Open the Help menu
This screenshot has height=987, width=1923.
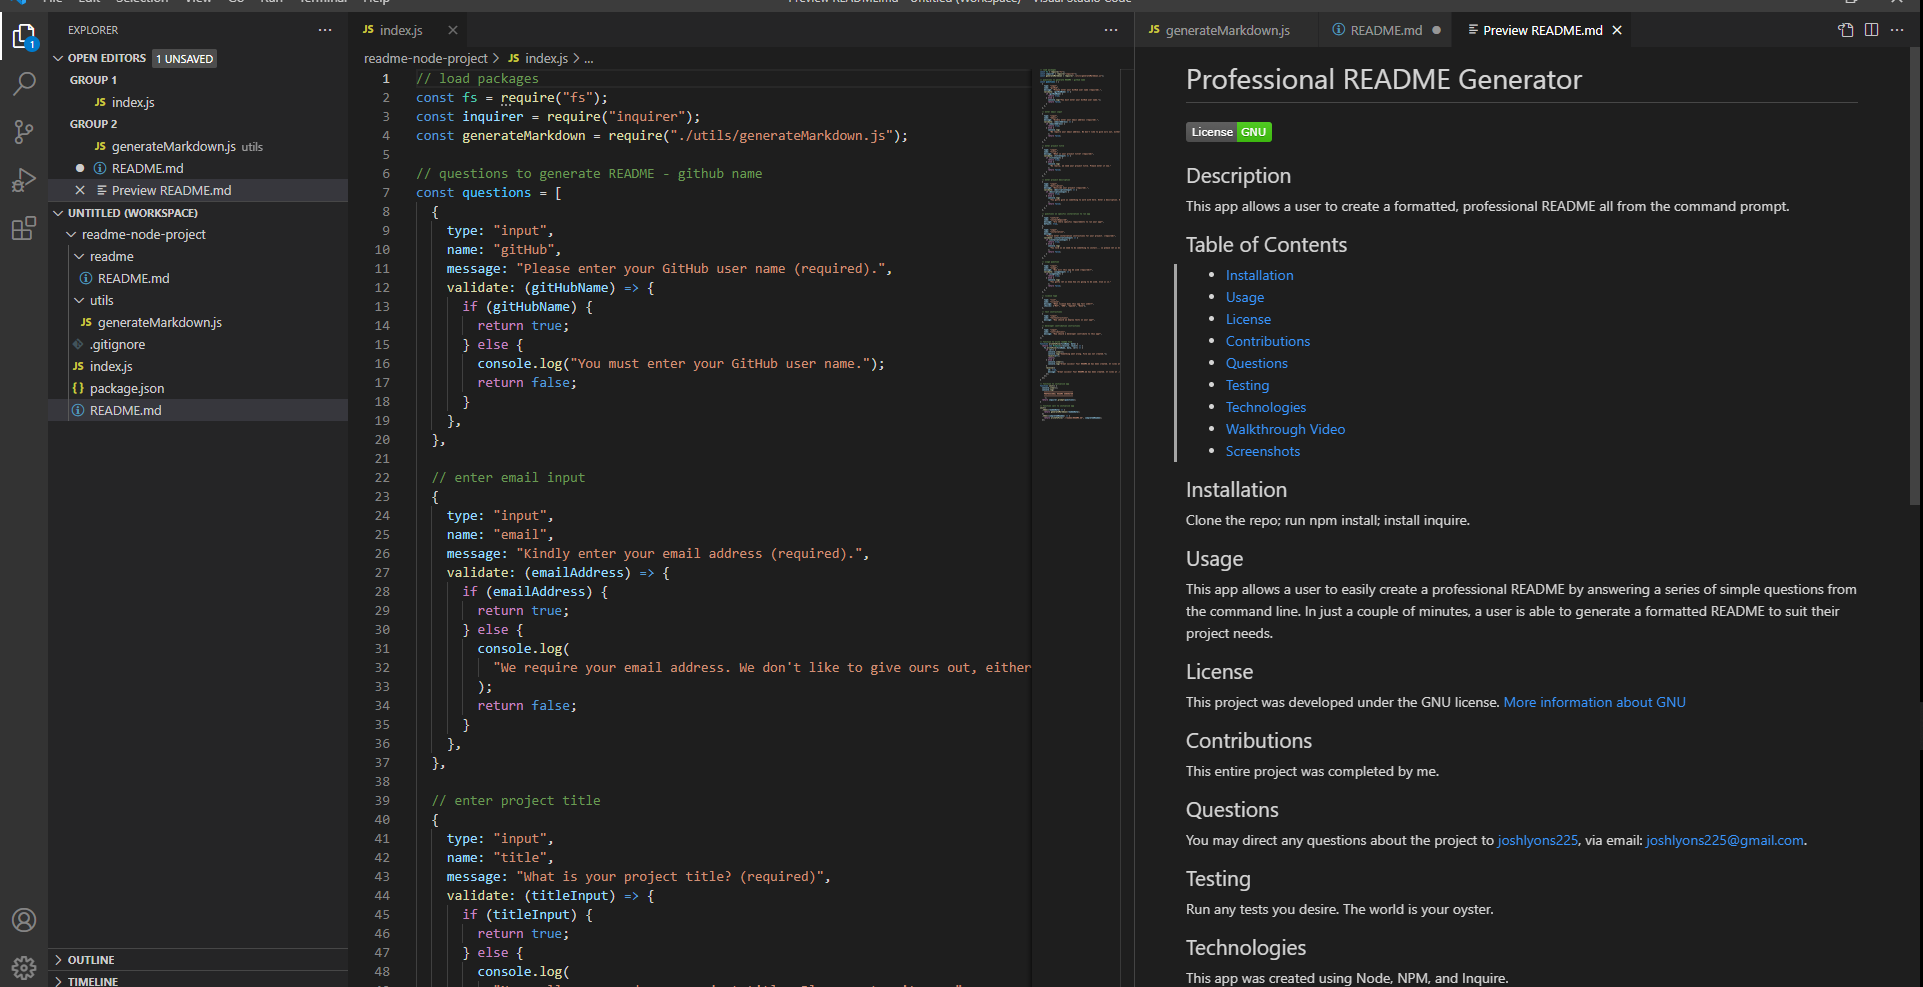click(376, 3)
